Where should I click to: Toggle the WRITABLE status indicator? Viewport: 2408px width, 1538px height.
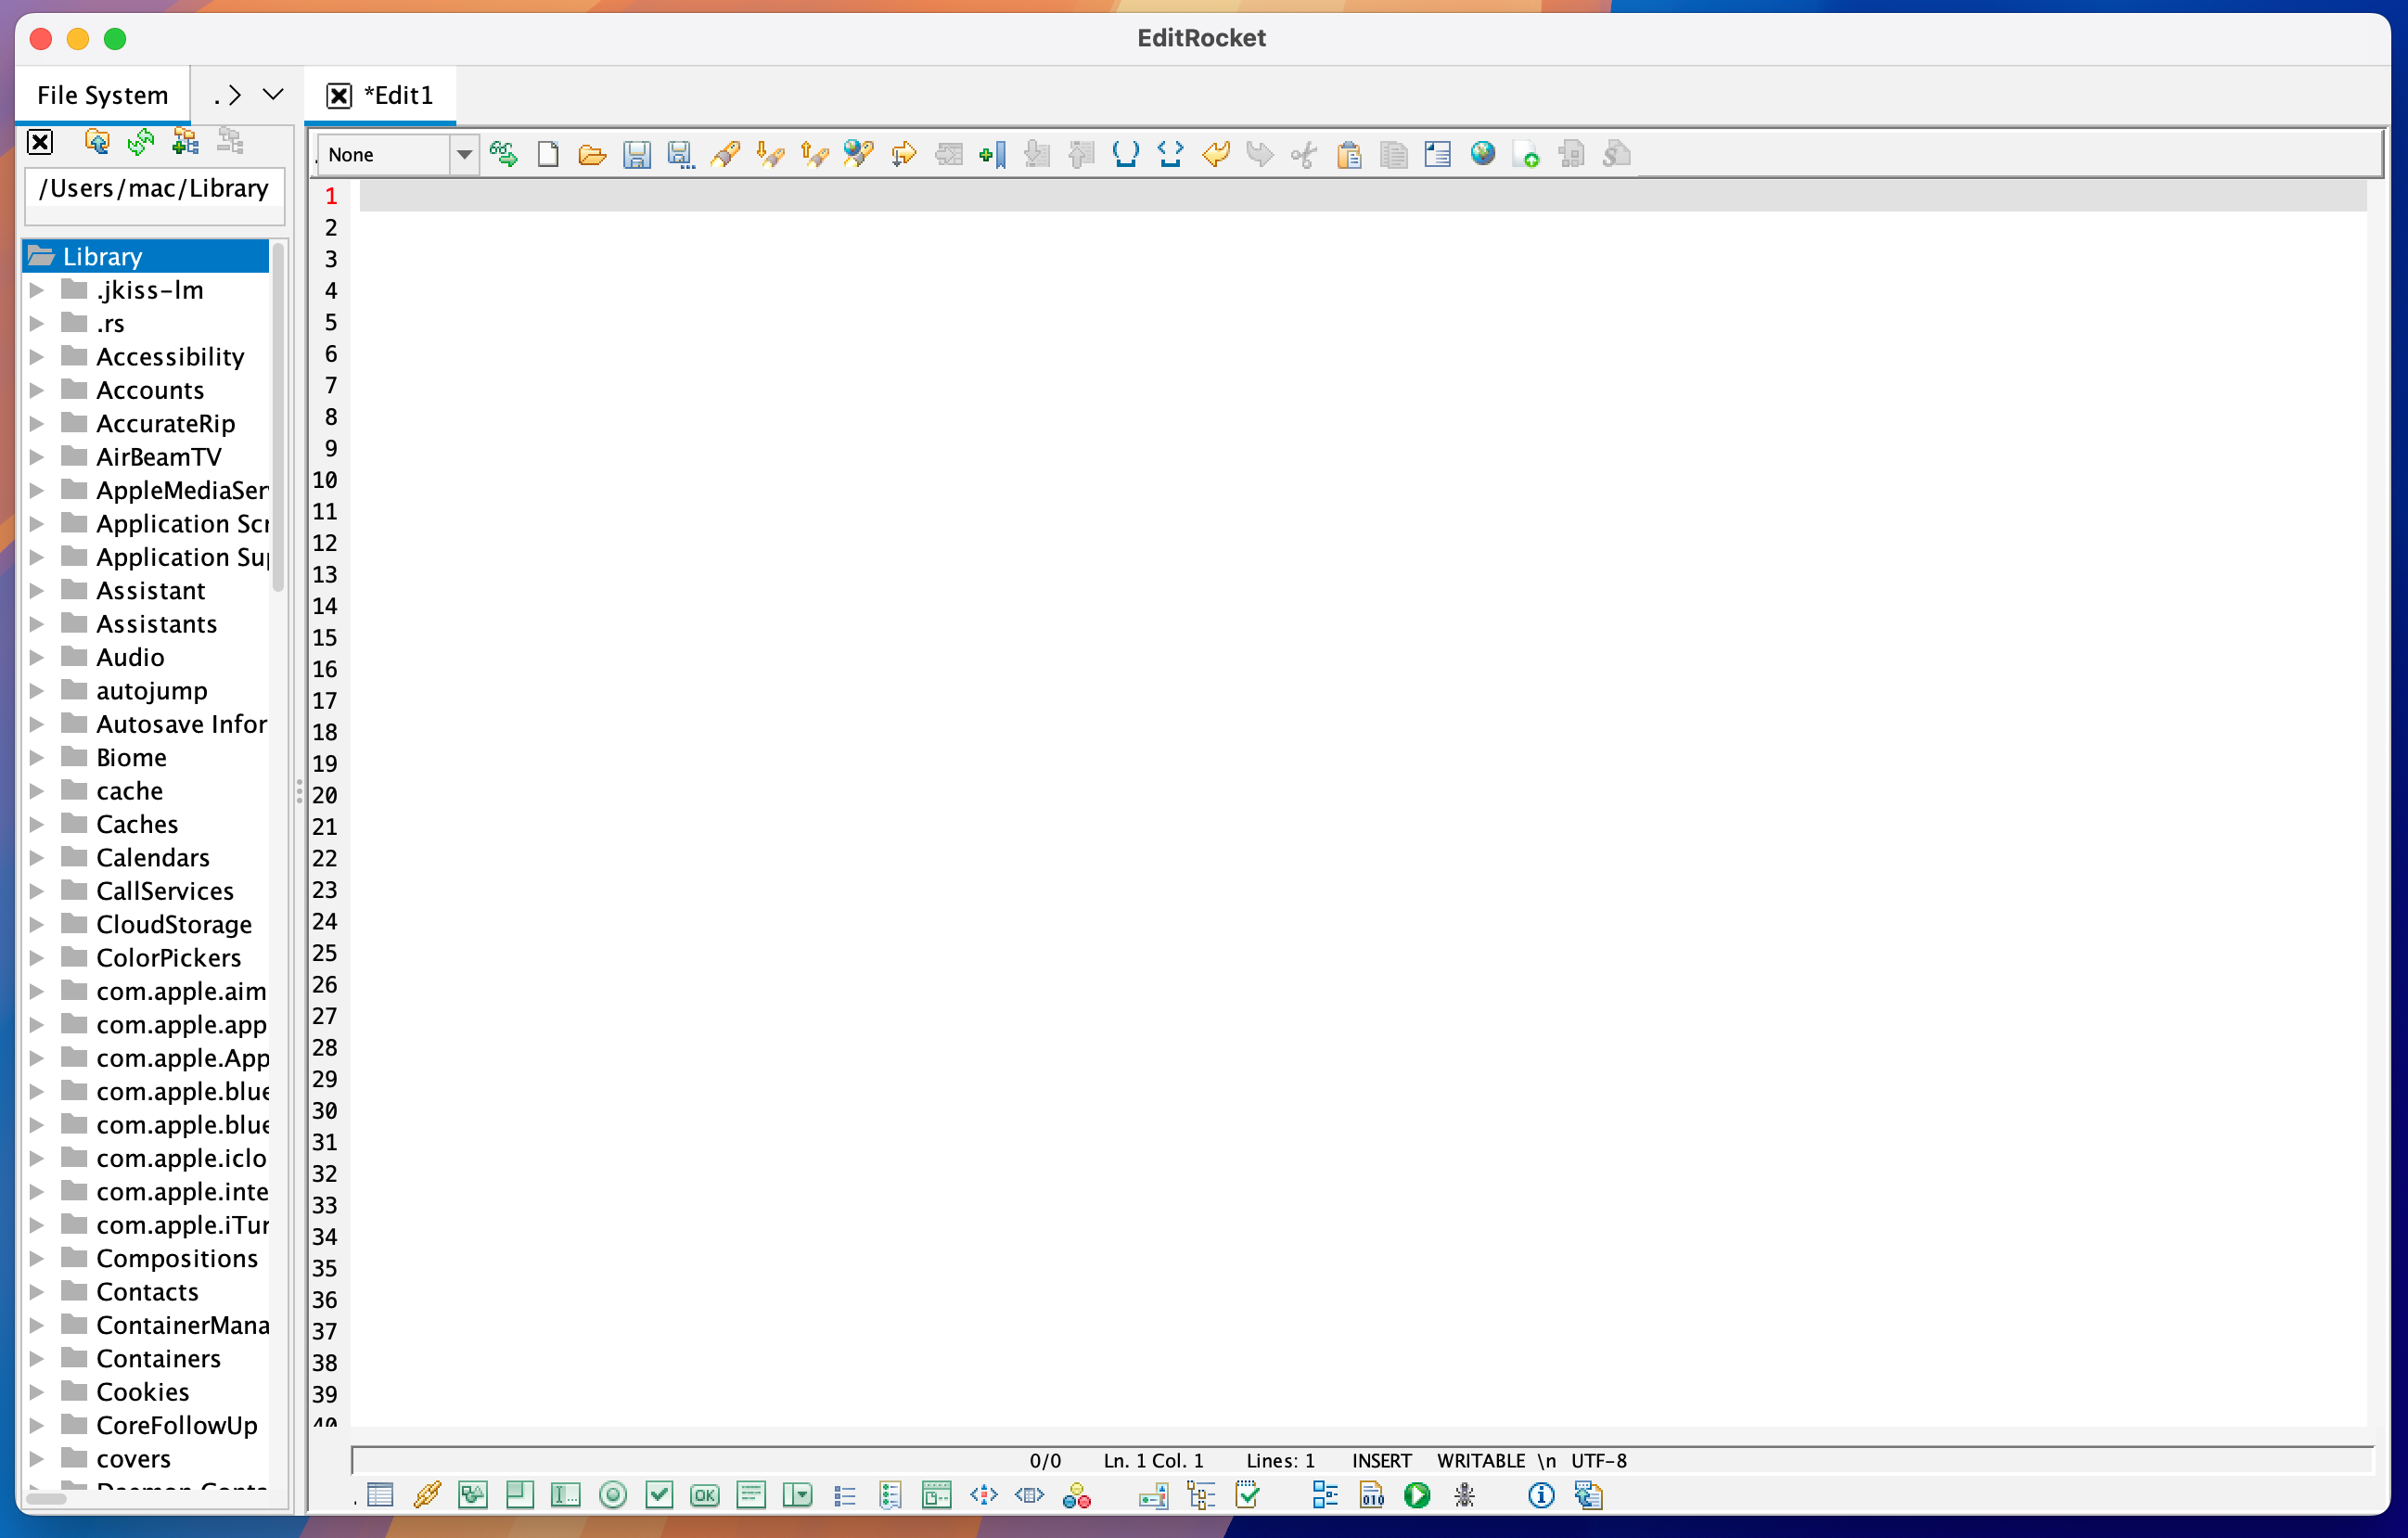click(x=1480, y=1460)
